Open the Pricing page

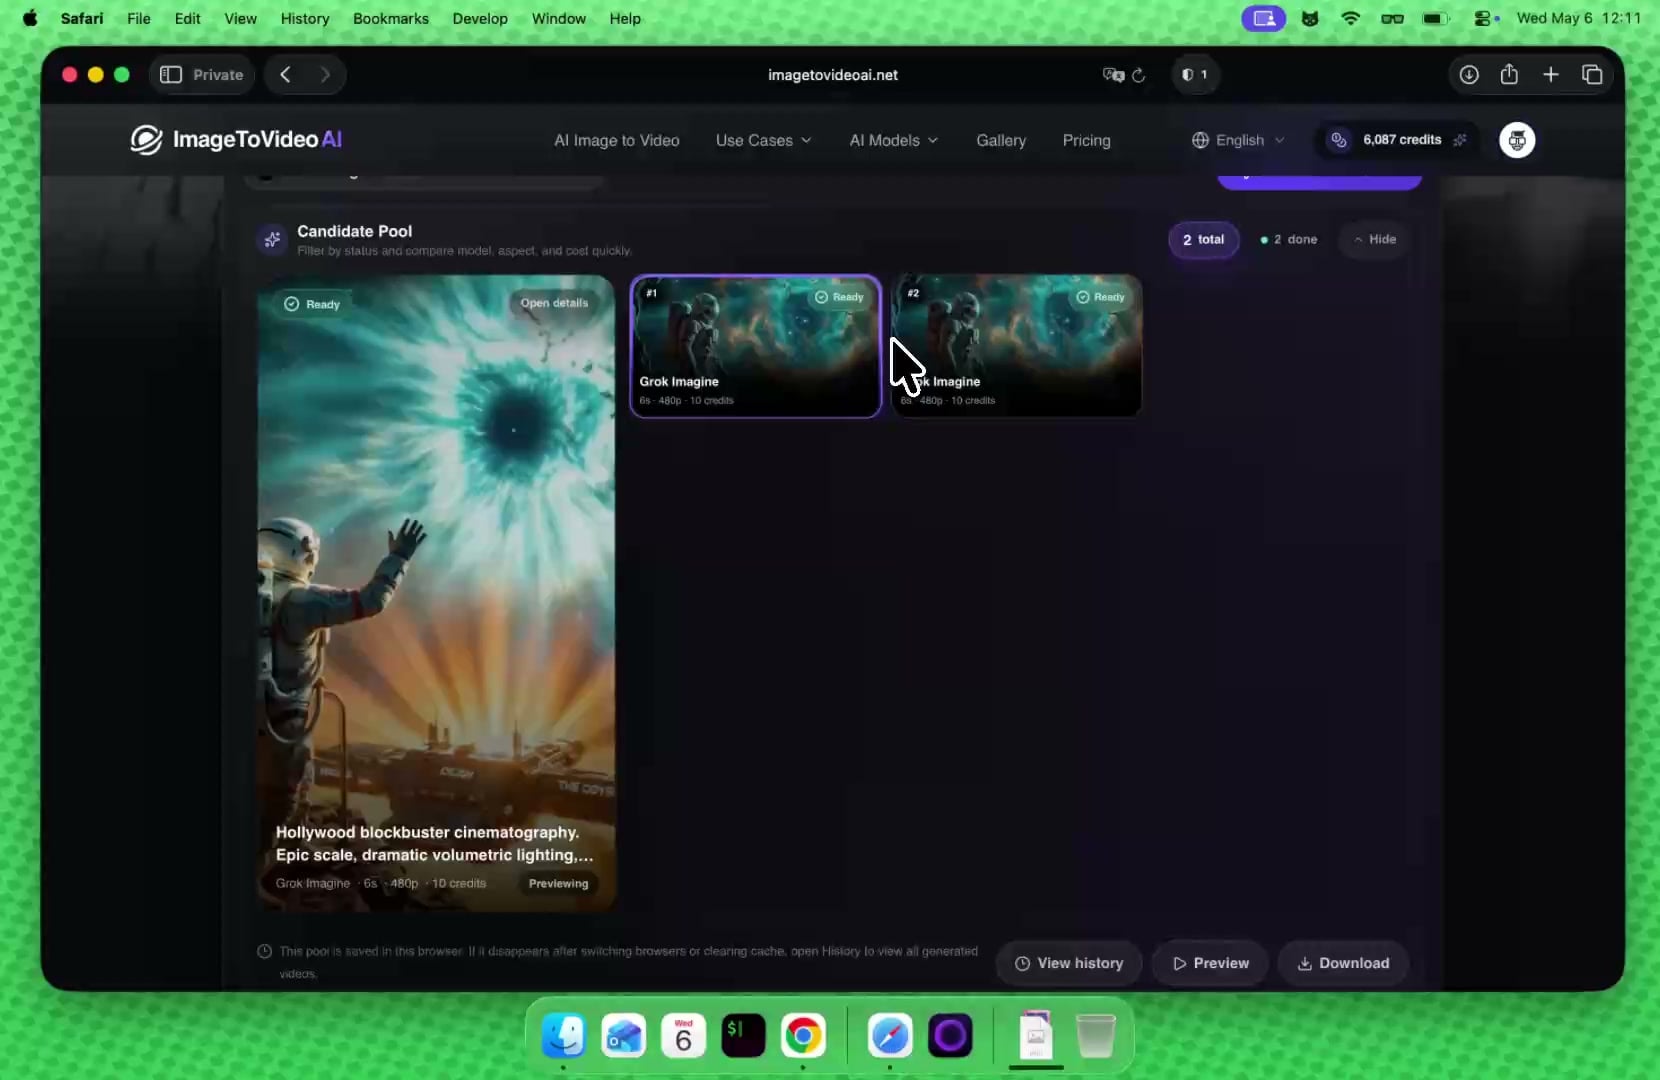pos(1086,141)
